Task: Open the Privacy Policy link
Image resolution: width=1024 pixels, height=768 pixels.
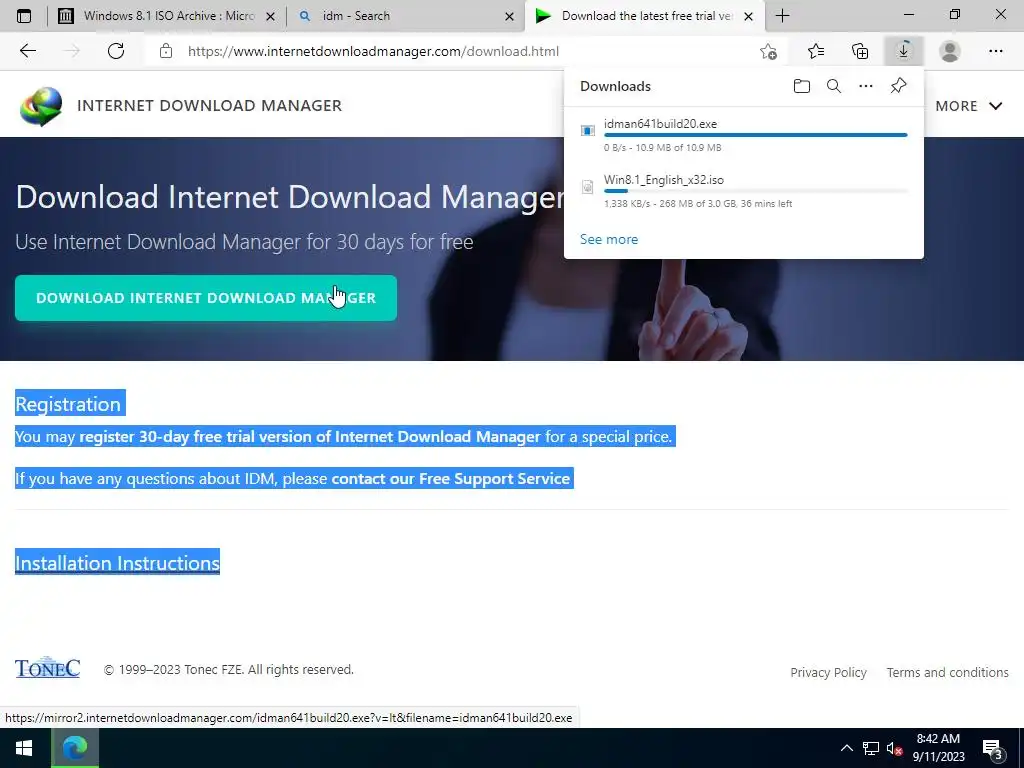Action: click(x=828, y=672)
